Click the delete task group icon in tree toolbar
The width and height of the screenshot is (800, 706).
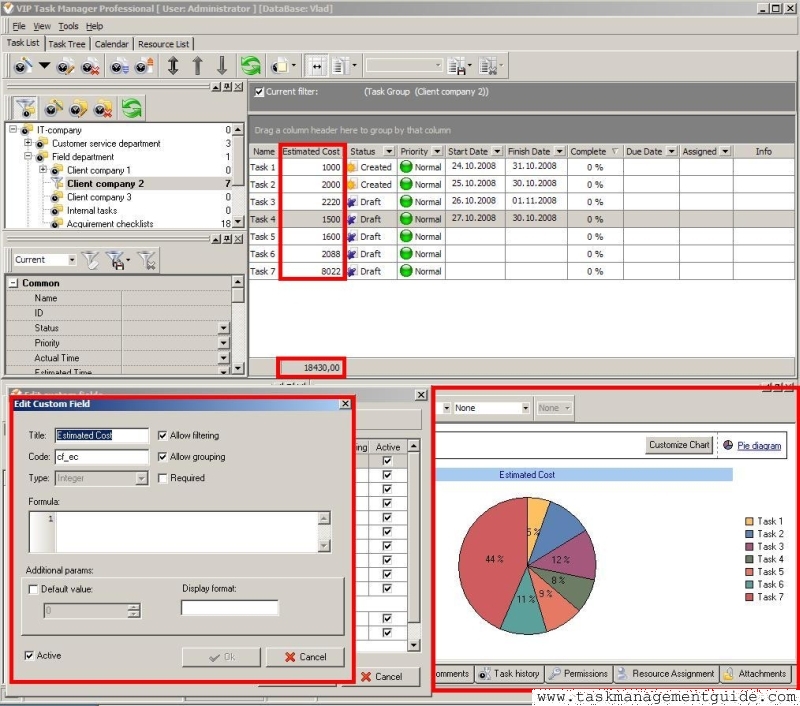pyautogui.click(x=104, y=108)
